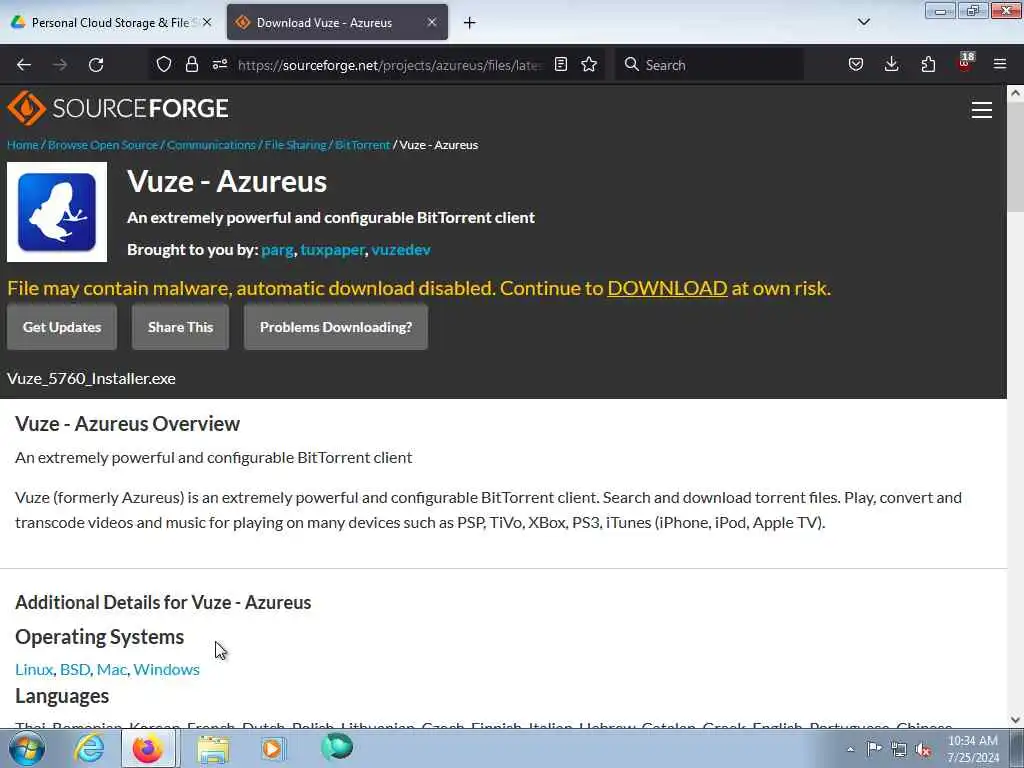1024x768 pixels.
Task: Click the Vuze frog project icon
Action: click(57, 212)
